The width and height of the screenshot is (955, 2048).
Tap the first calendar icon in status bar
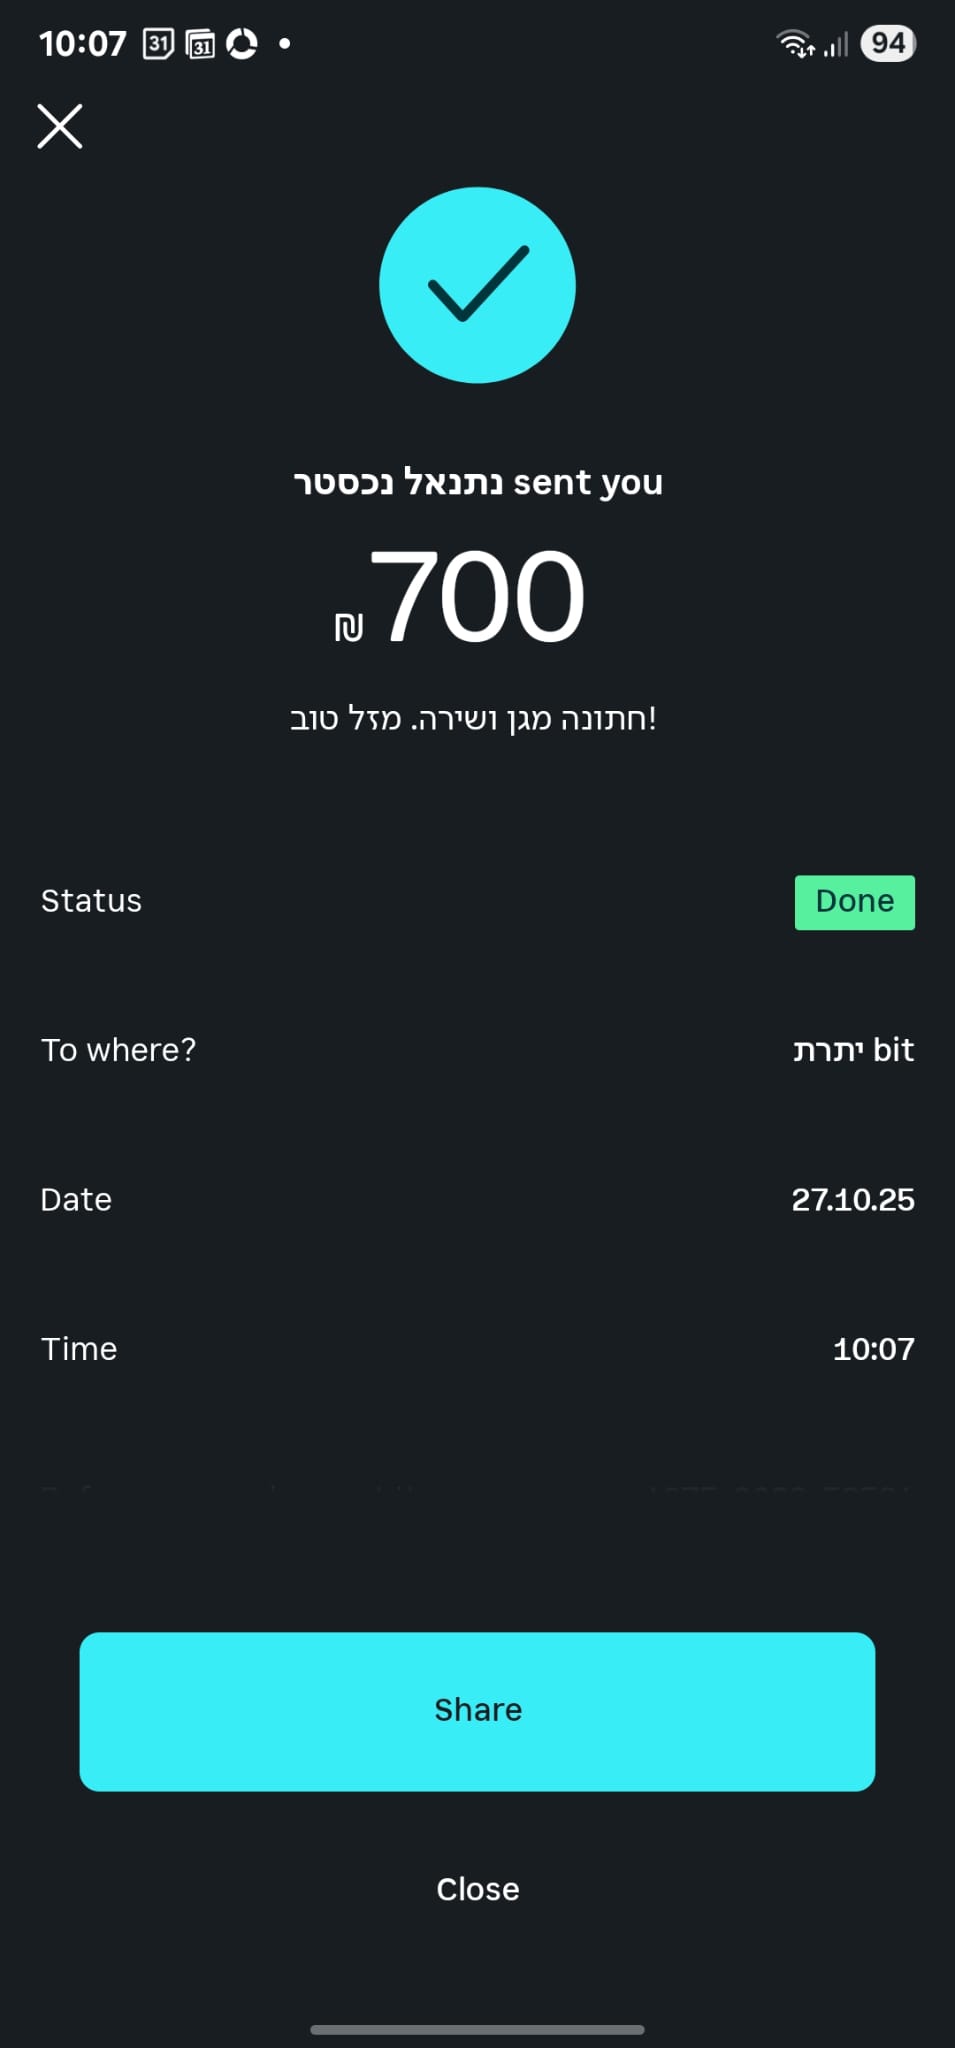click(x=158, y=44)
